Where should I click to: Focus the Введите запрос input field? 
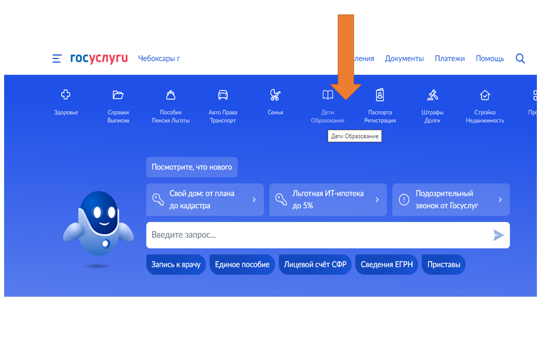point(328,235)
